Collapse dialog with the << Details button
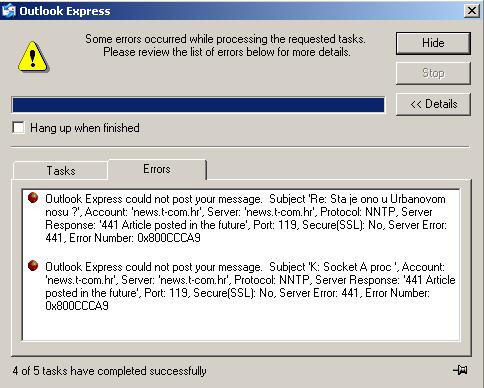Screen dimensions: 484x388 tap(433, 104)
